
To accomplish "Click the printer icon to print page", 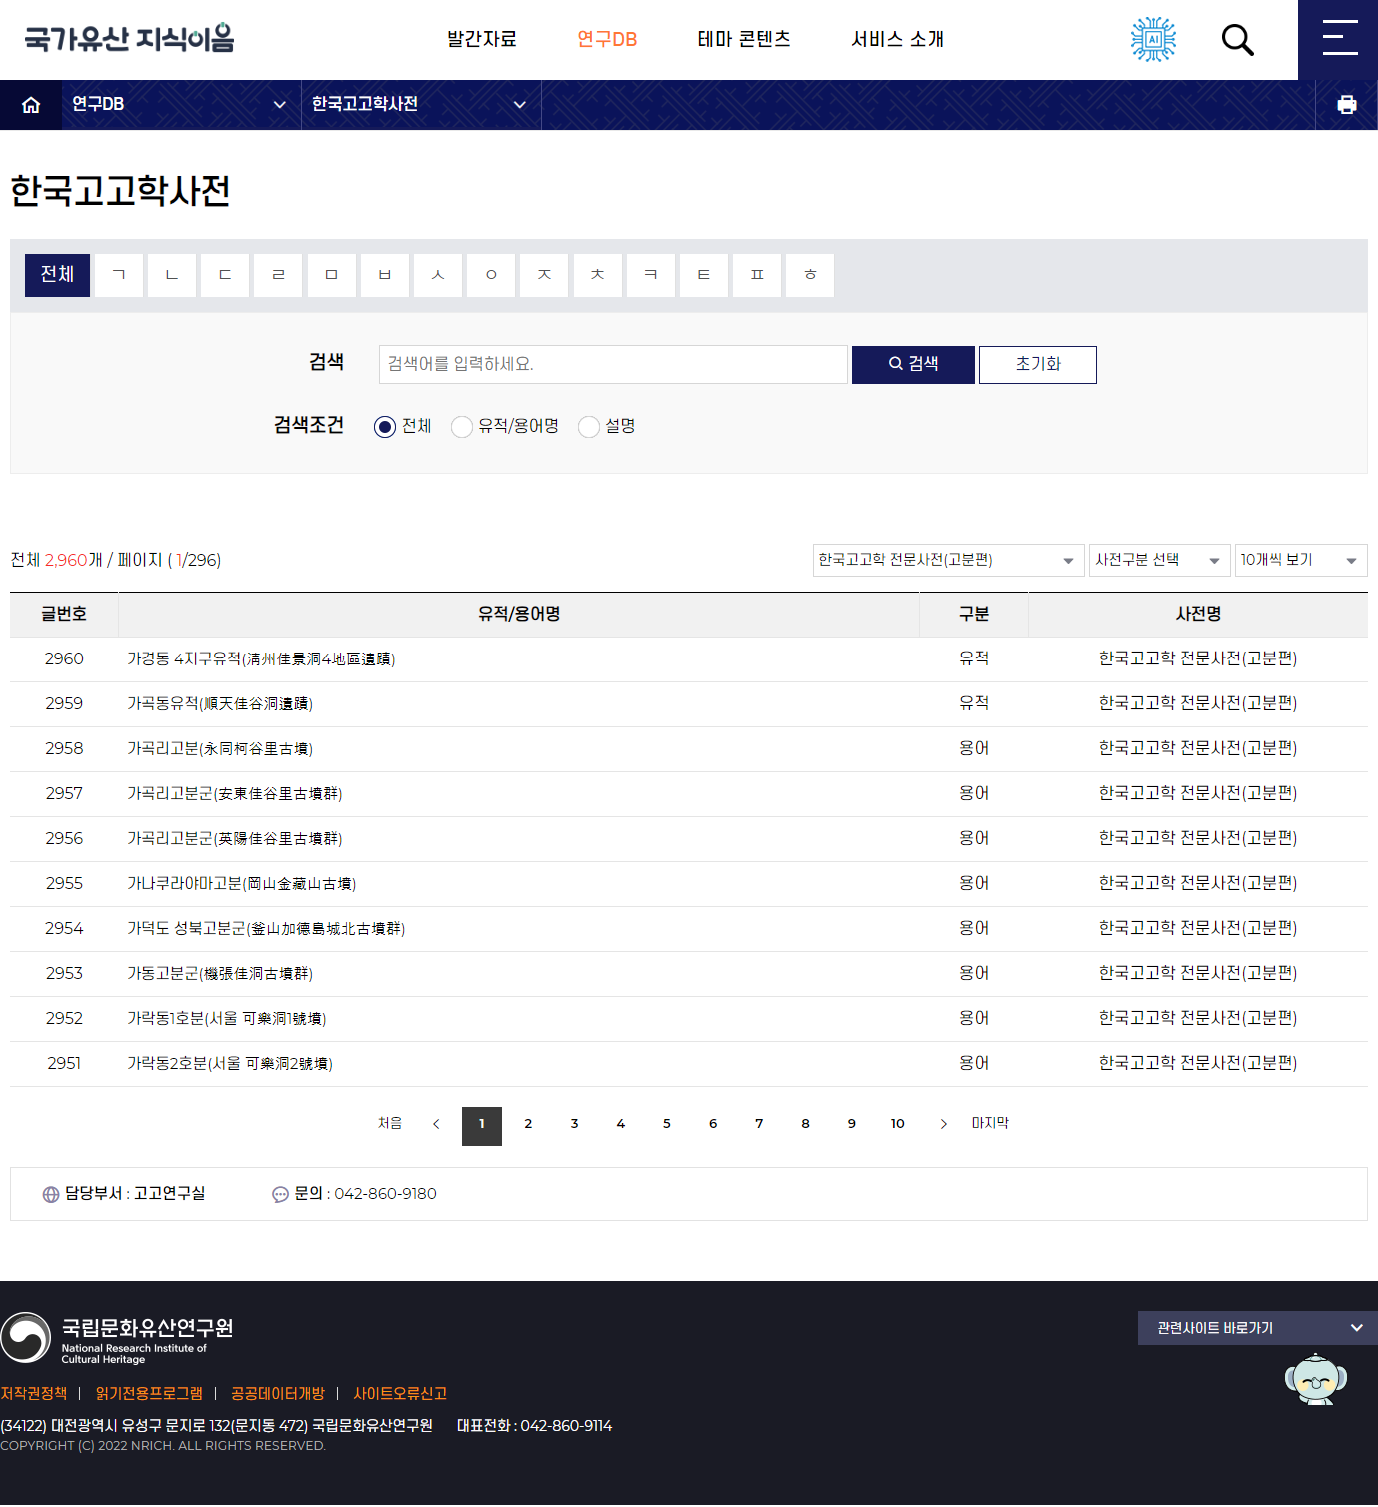I will [1346, 105].
